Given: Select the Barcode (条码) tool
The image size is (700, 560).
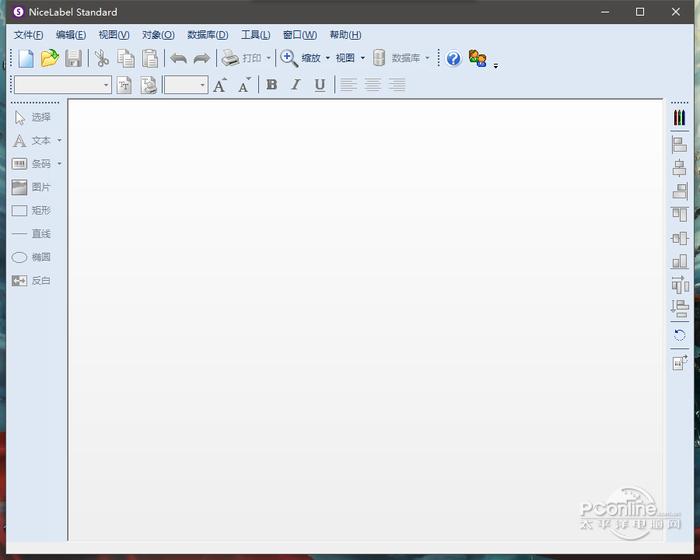Looking at the screenshot, I should [x=31, y=164].
